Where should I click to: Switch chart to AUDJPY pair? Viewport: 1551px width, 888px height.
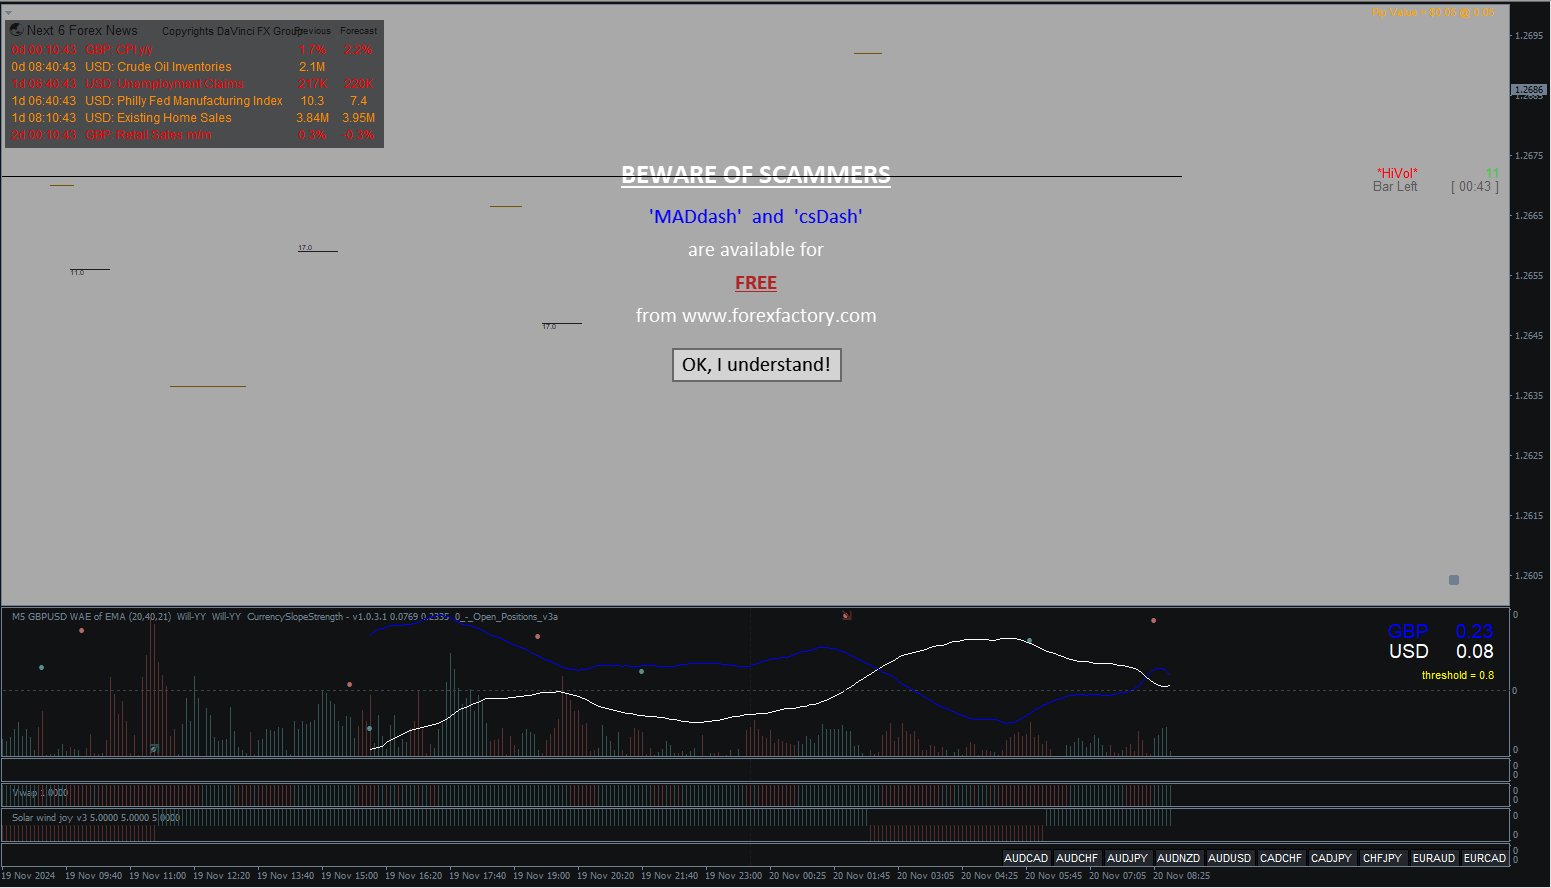1128,858
